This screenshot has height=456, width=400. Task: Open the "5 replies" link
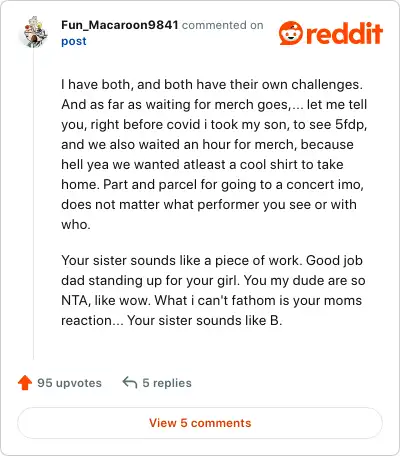pyautogui.click(x=167, y=383)
